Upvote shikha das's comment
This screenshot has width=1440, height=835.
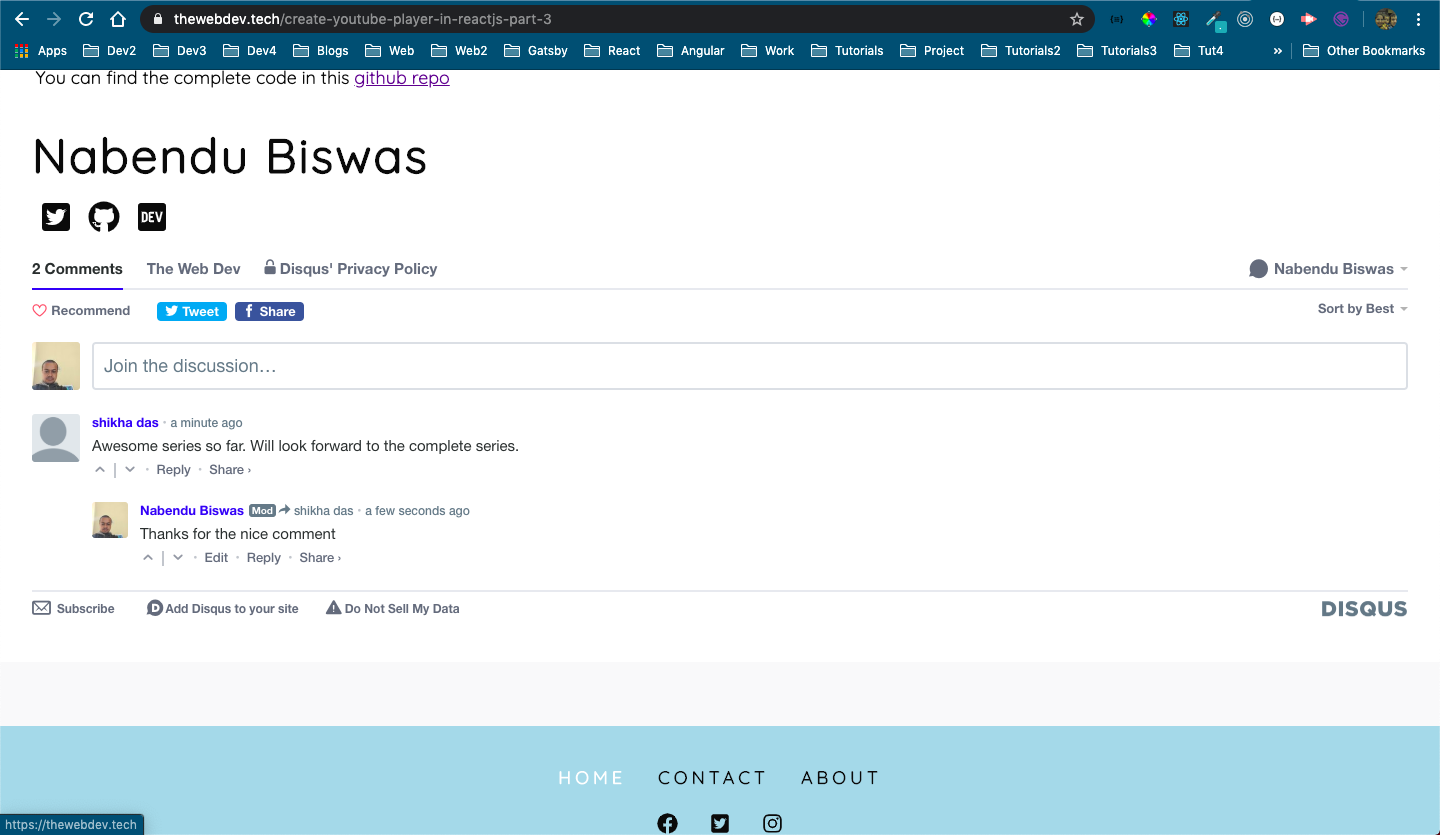pyautogui.click(x=100, y=470)
